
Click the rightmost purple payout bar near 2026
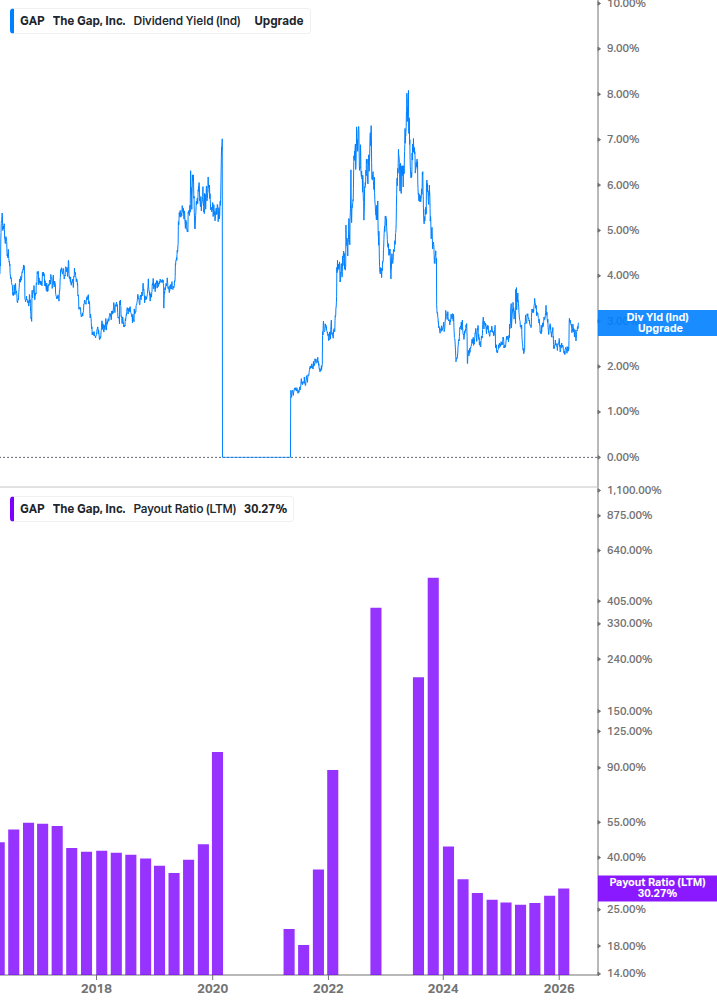(564, 932)
